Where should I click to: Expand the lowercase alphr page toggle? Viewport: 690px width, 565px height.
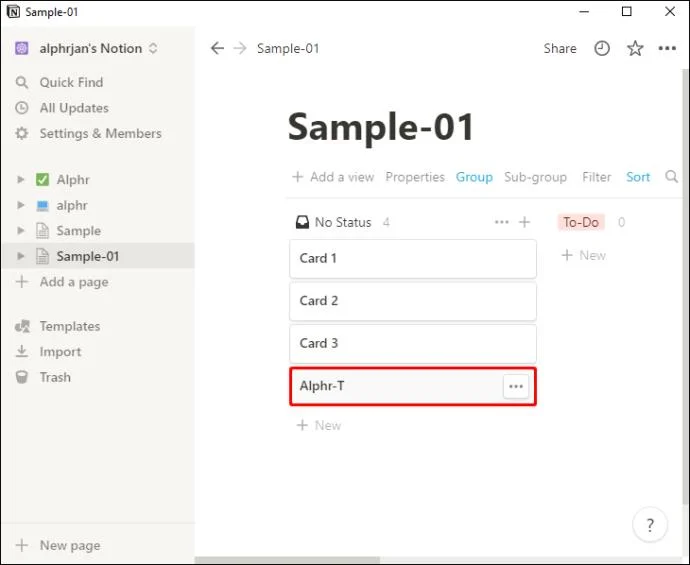coord(20,205)
